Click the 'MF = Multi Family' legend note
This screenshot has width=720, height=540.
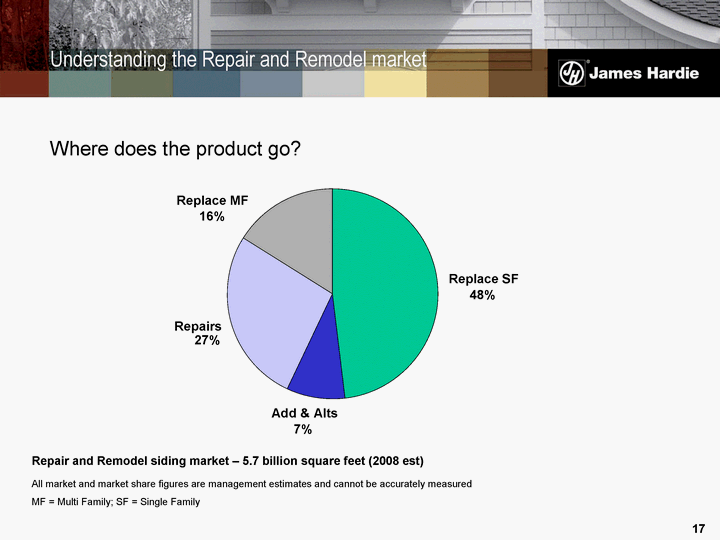click(x=116, y=501)
